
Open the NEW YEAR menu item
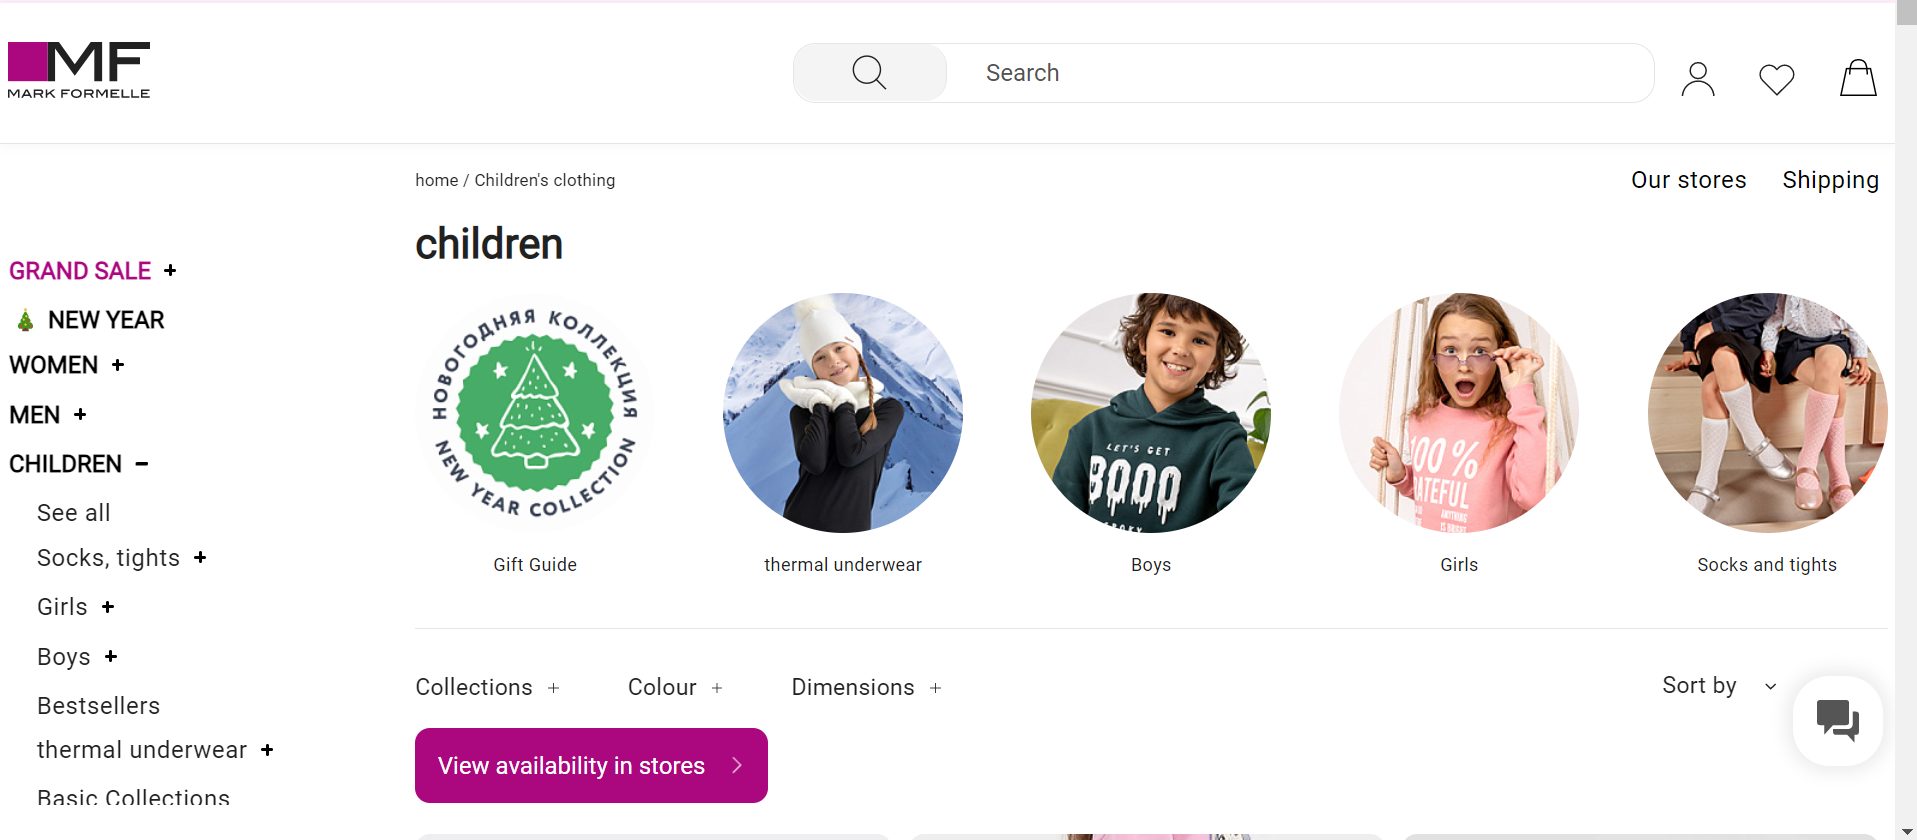106,320
